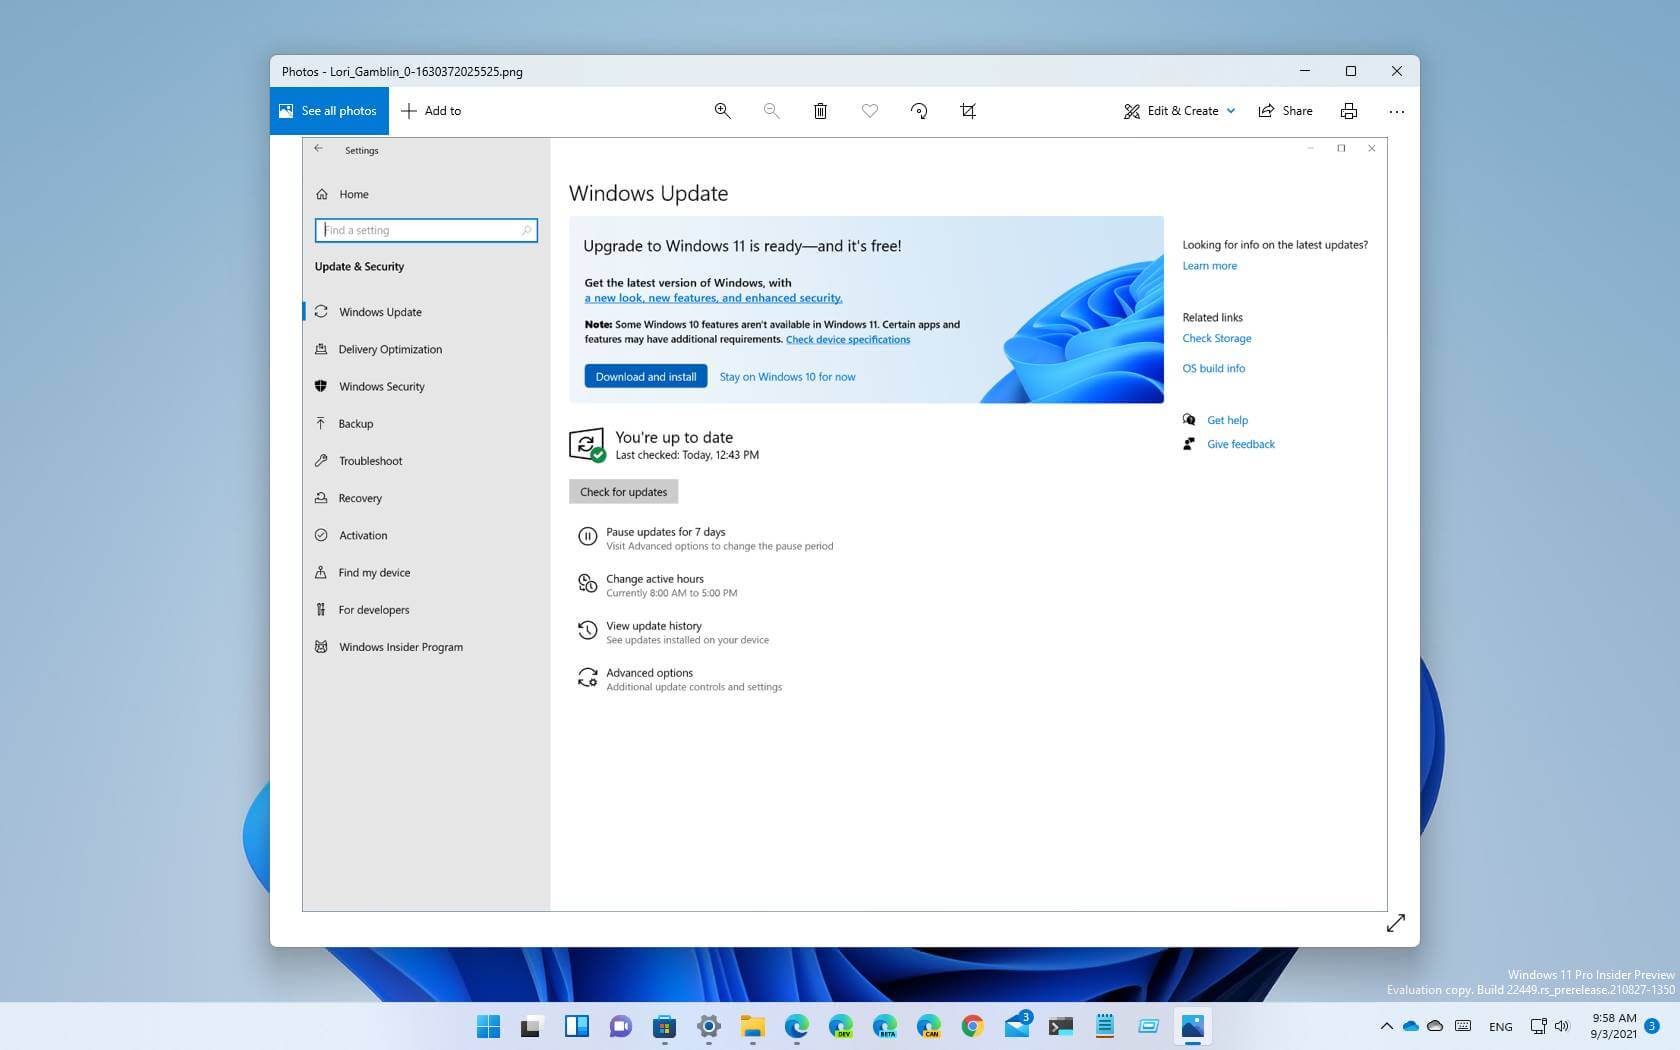The width and height of the screenshot is (1680, 1050).
Task: Click the Zoom in magnifier icon
Action: tap(722, 111)
